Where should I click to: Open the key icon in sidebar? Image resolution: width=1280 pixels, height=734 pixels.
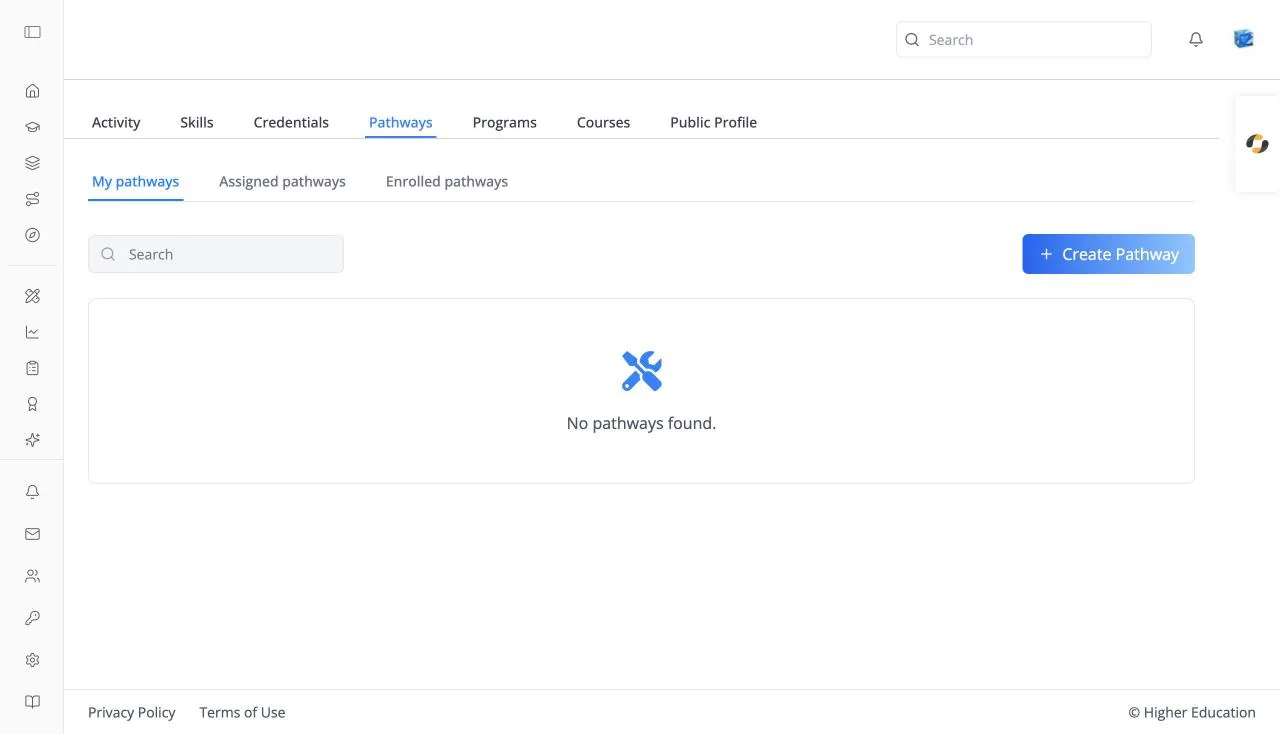pyautogui.click(x=32, y=618)
